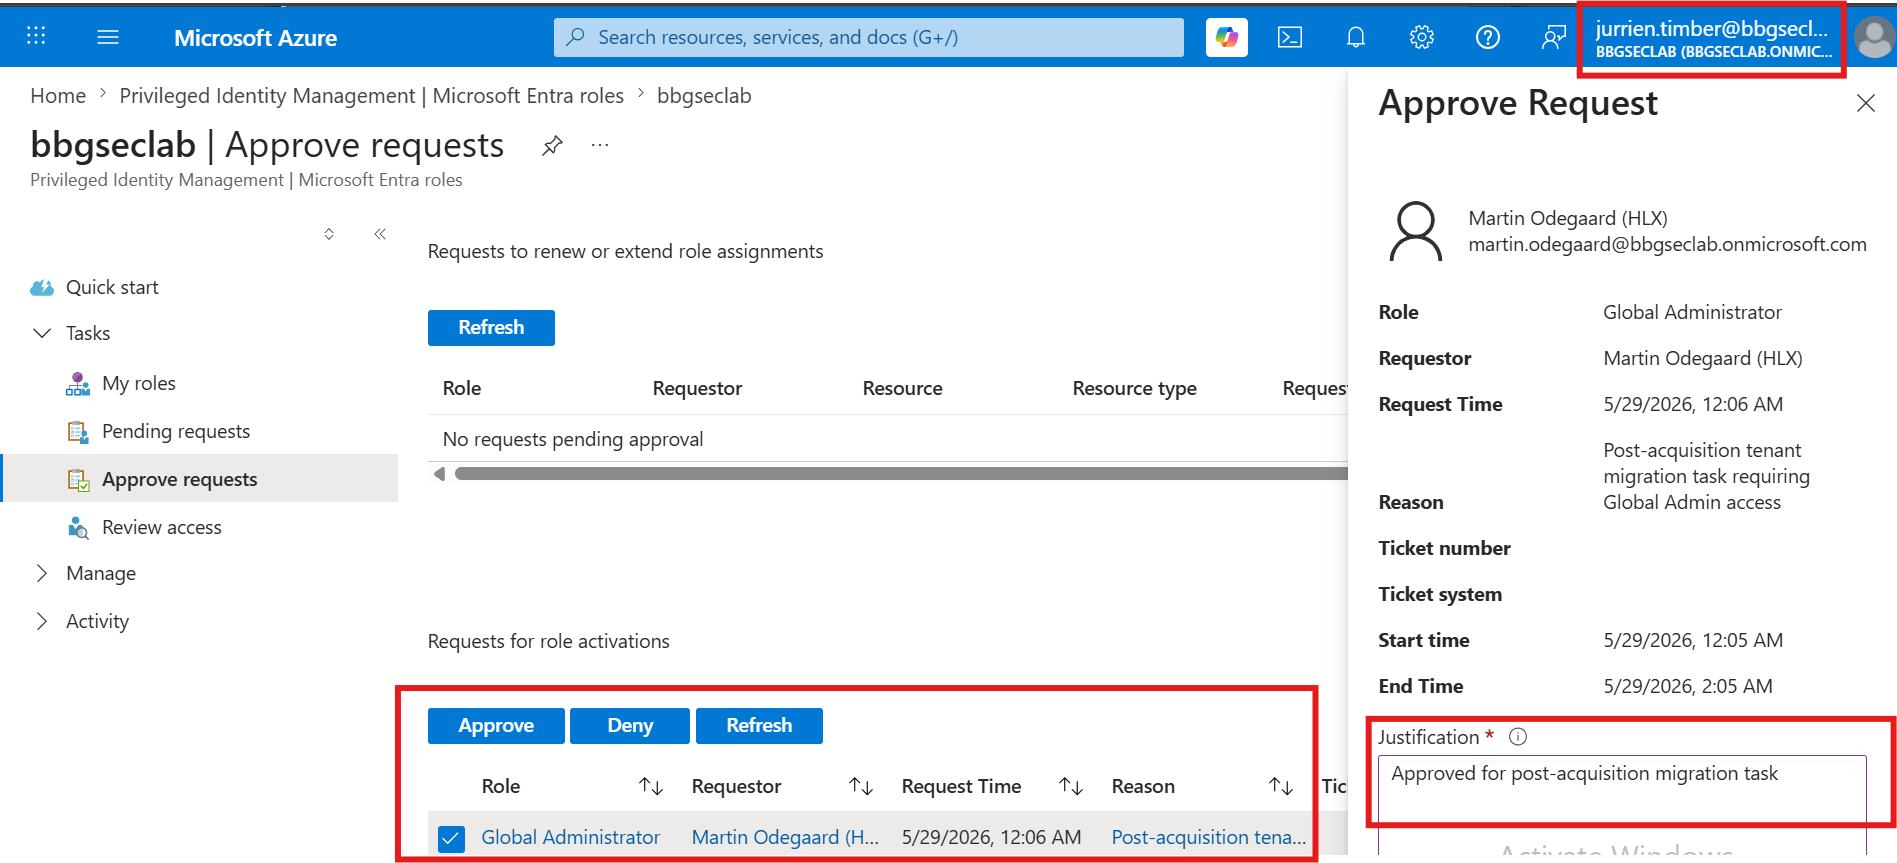Click the Requestor column header in renew table
The height and width of the screenshot is (863, 1897).
tap(697, 389)
